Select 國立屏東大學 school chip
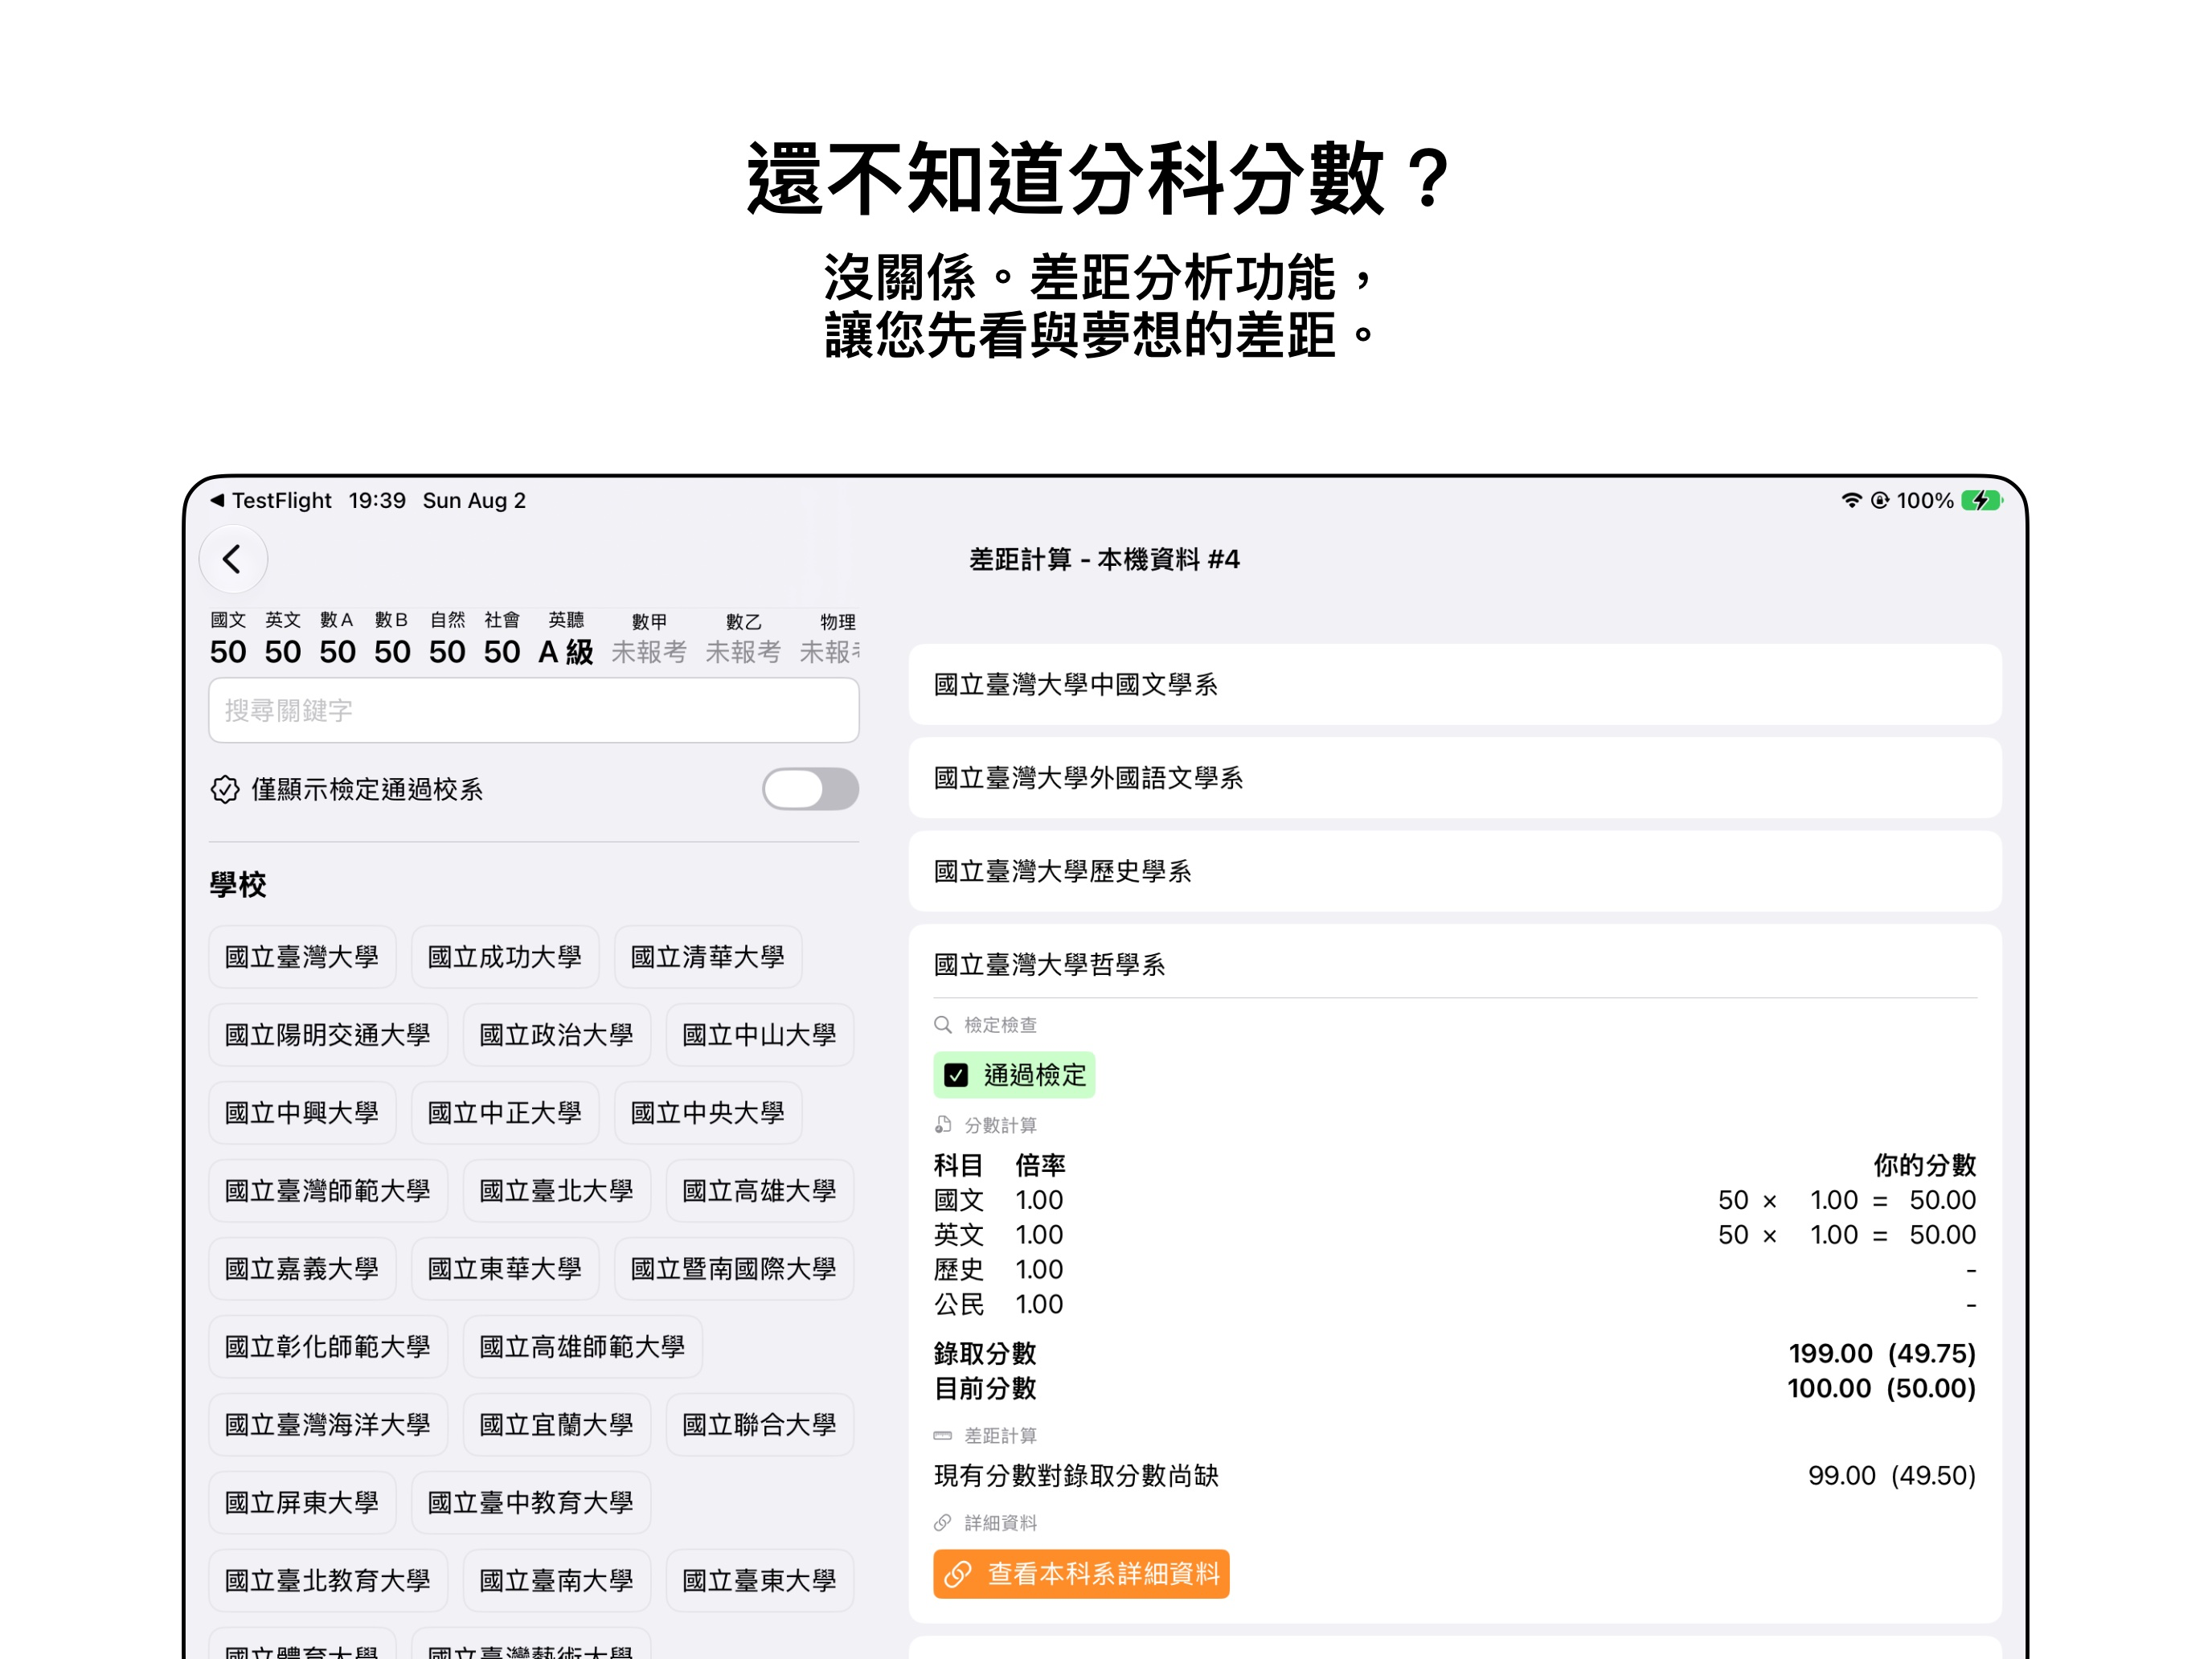Viewport: 2212px width, 1659px height. point(302,1503)
